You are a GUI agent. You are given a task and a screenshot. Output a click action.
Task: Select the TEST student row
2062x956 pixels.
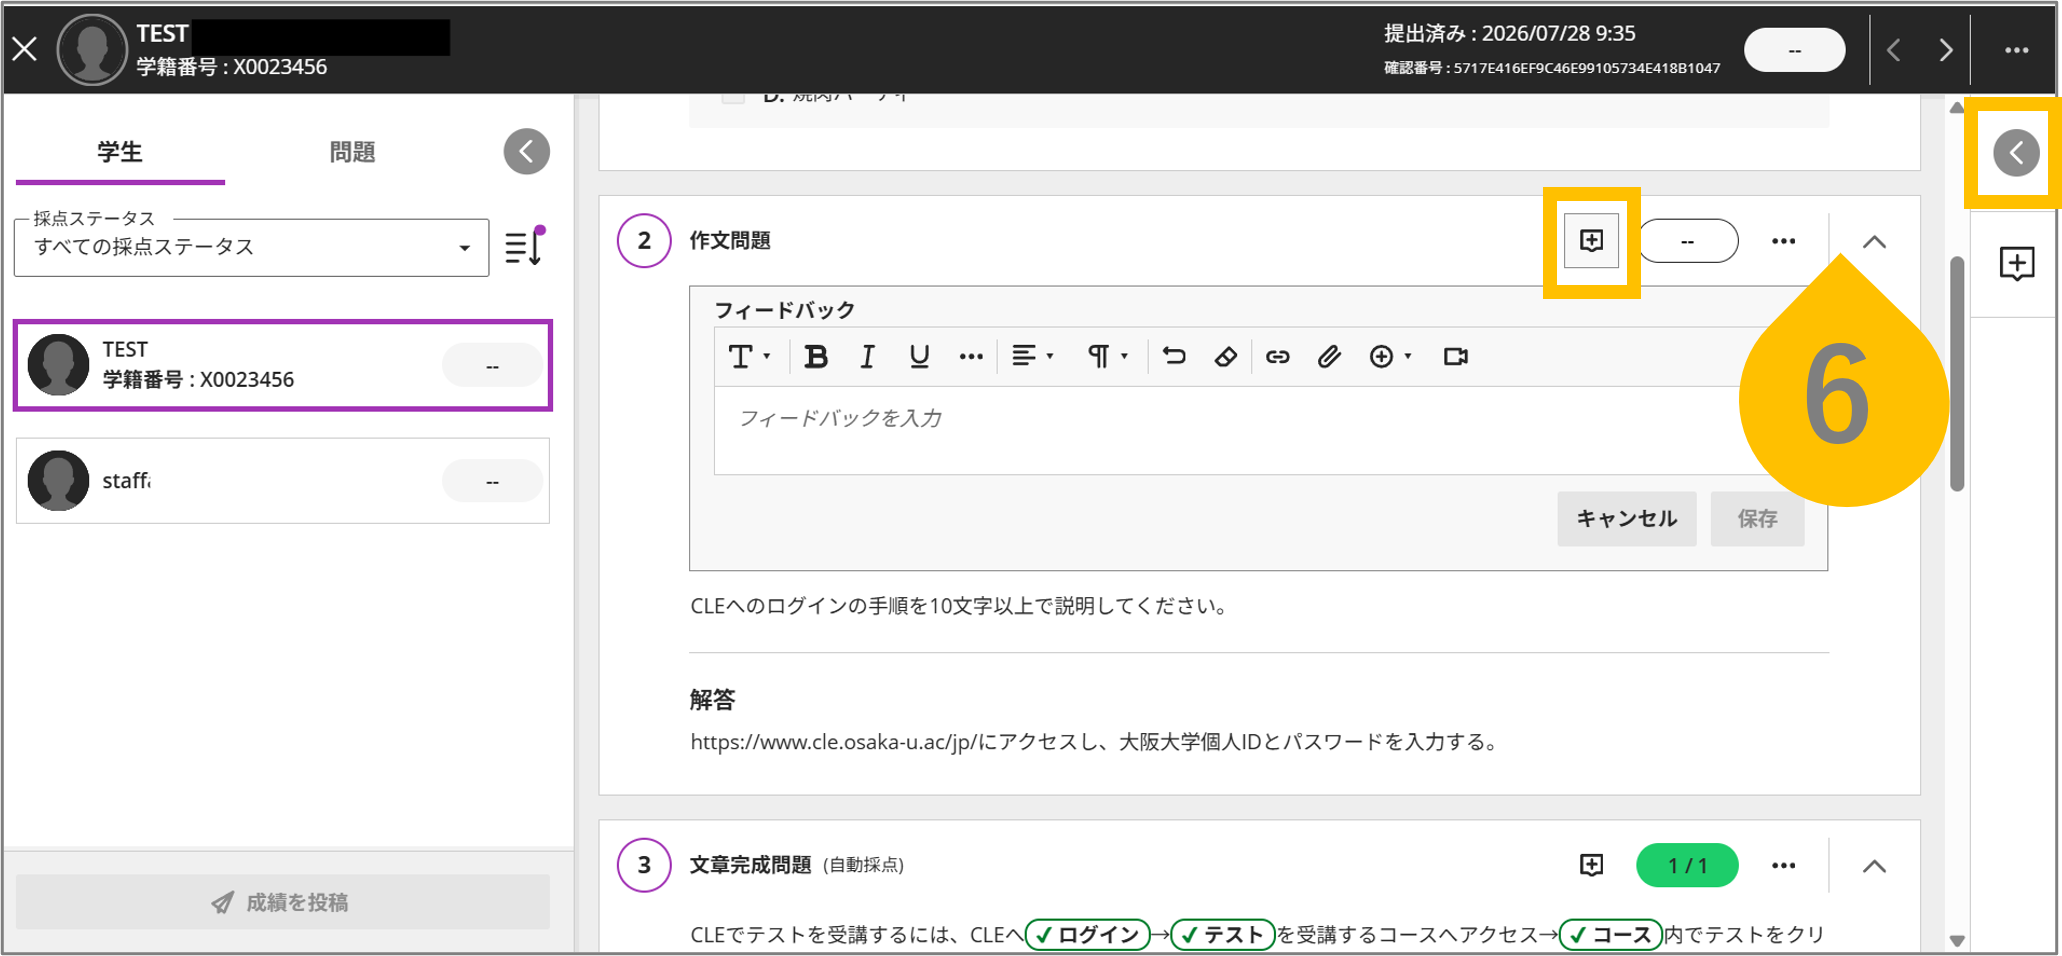click(283, 365)
